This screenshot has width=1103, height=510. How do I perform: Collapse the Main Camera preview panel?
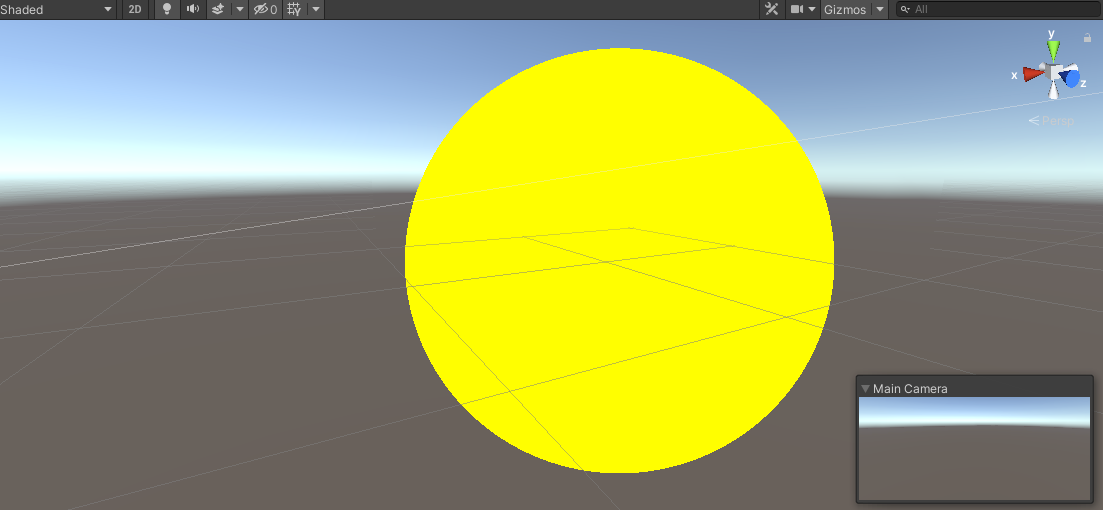(x=865, y=388)
